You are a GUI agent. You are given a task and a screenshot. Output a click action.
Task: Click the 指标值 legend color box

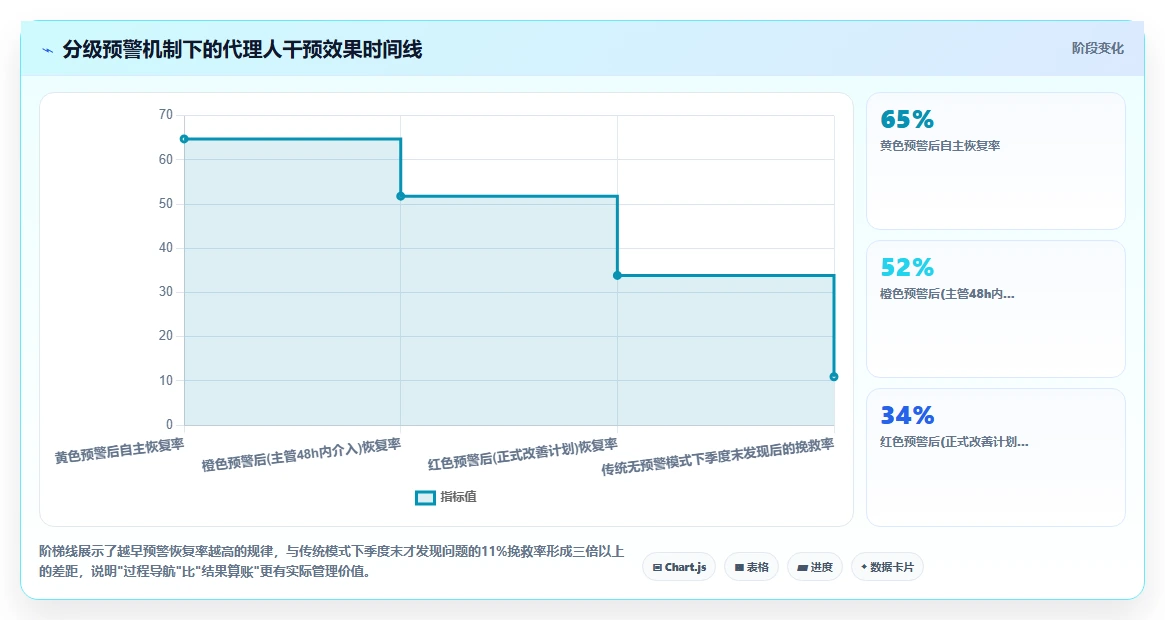[425, 498]
